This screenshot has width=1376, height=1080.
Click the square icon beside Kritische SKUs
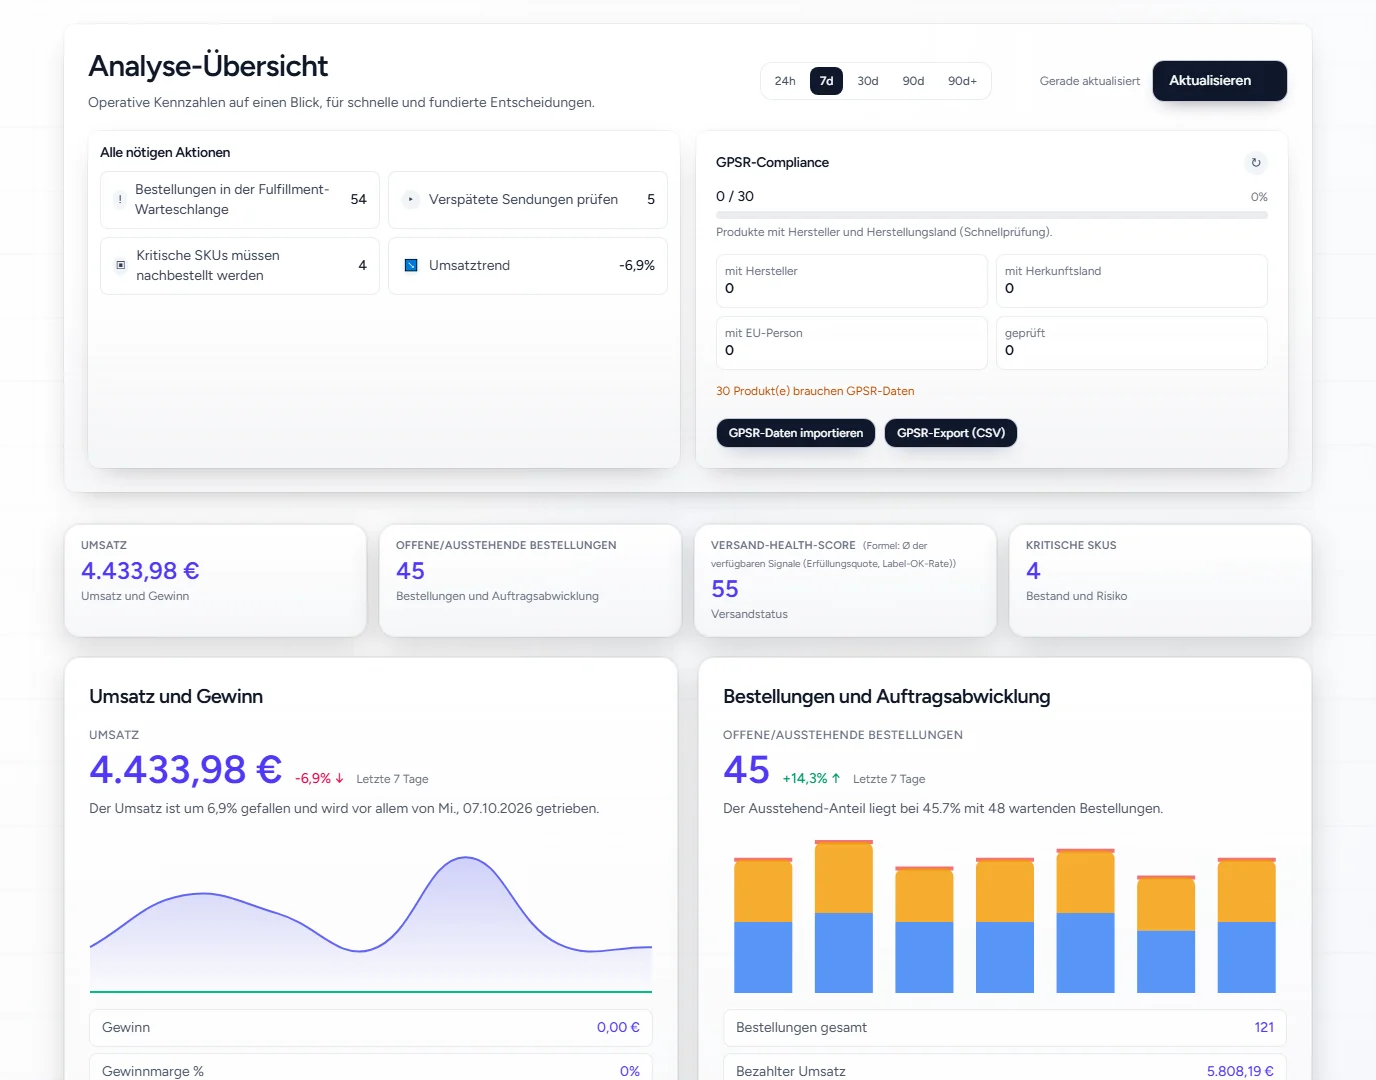(121, 265)
